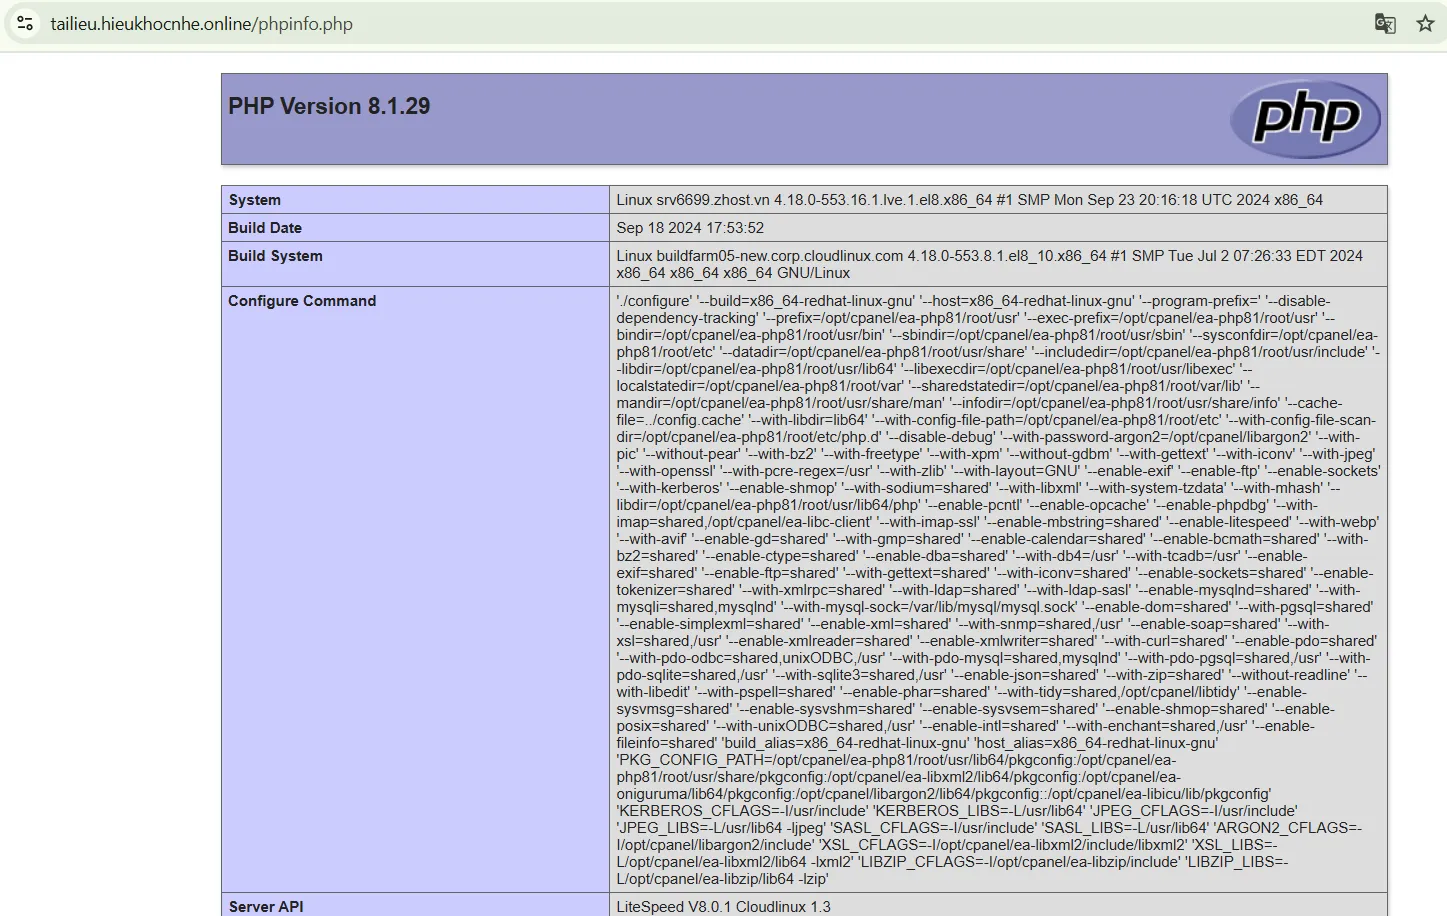Open the Google Translate page icon
This screenshot has width=1447, height=916.
click(x=1385, y=23)
